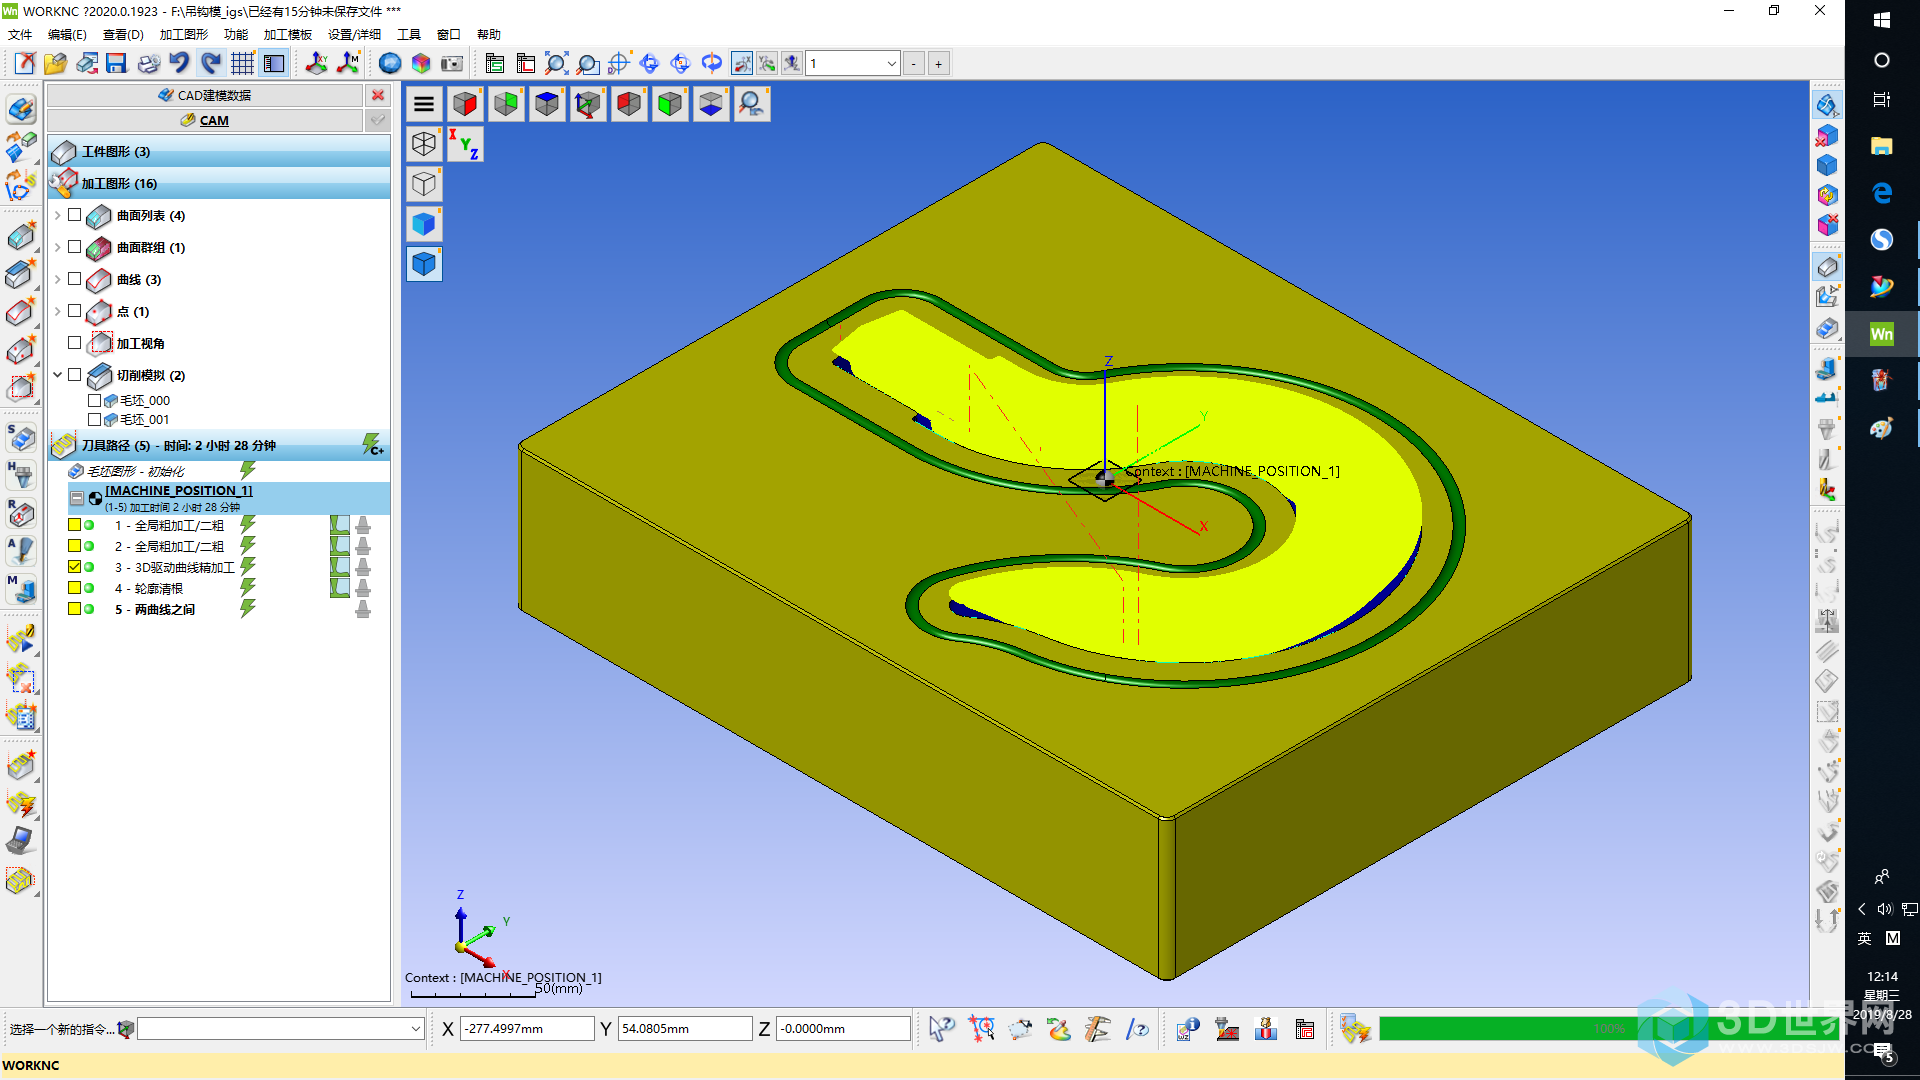Check the 加工视角 checkbox
The height and width of the screenshot is (1080, 1920).
coord(75,343)
